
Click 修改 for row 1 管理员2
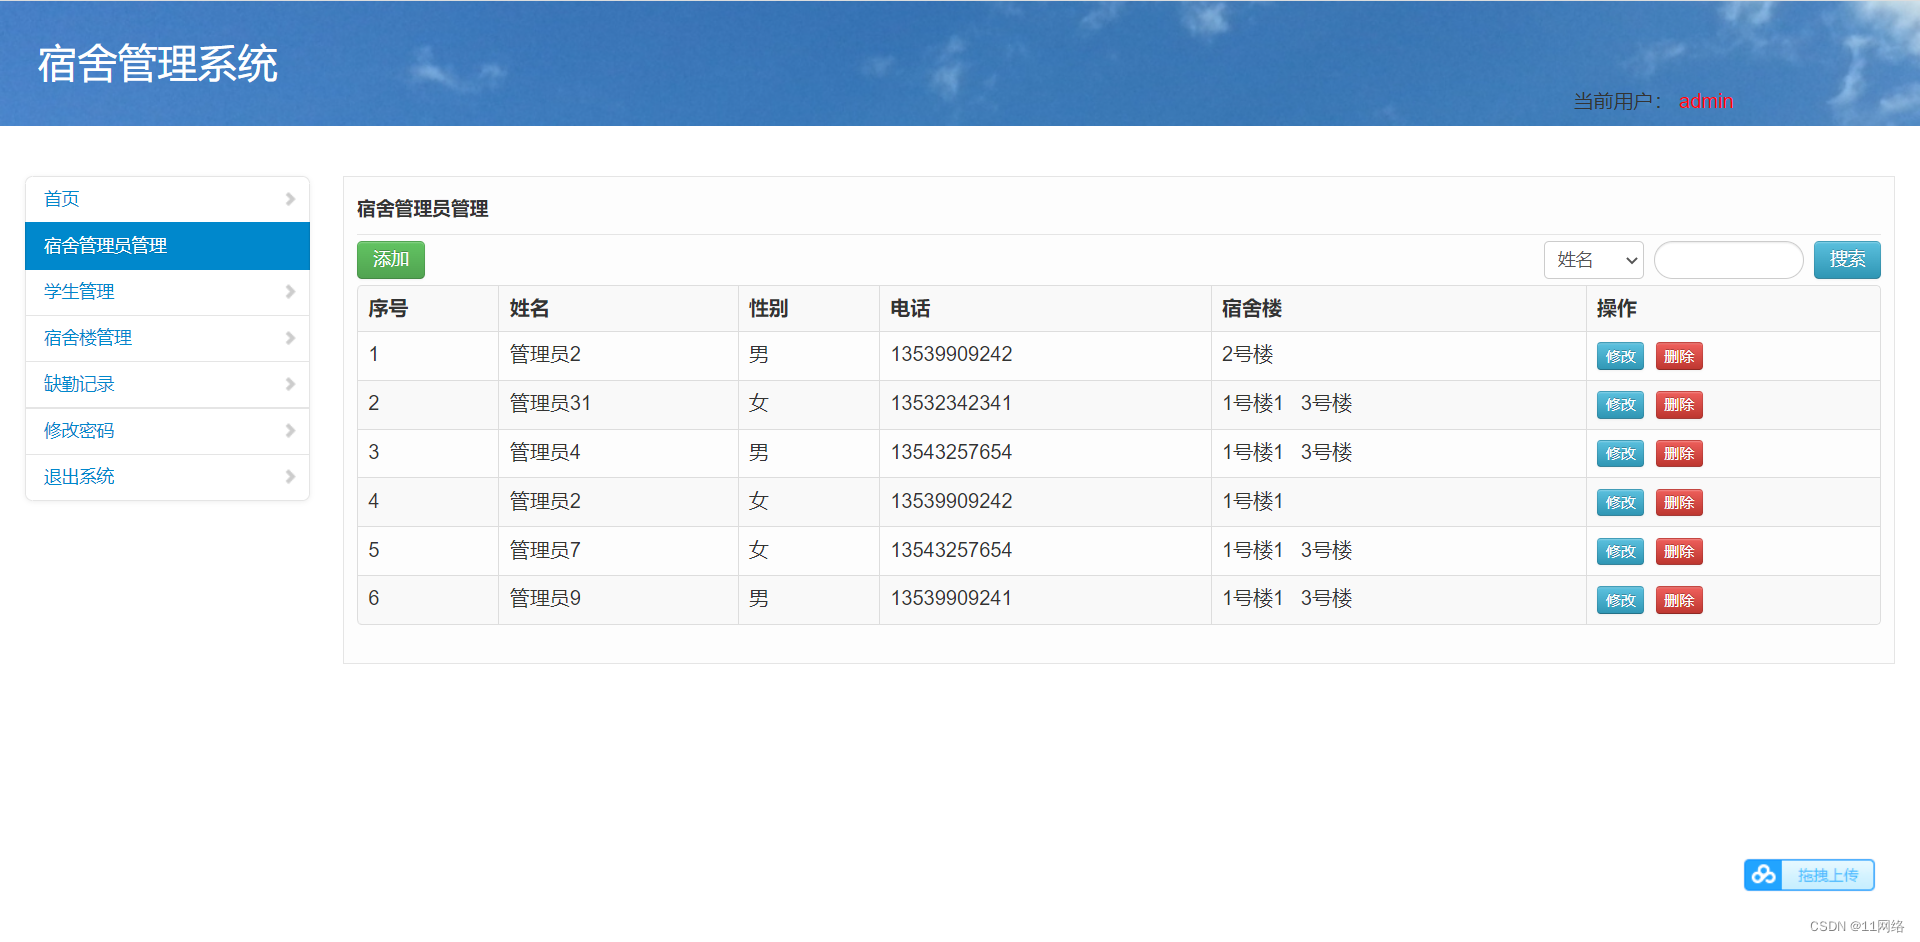tap(1620, 356)
